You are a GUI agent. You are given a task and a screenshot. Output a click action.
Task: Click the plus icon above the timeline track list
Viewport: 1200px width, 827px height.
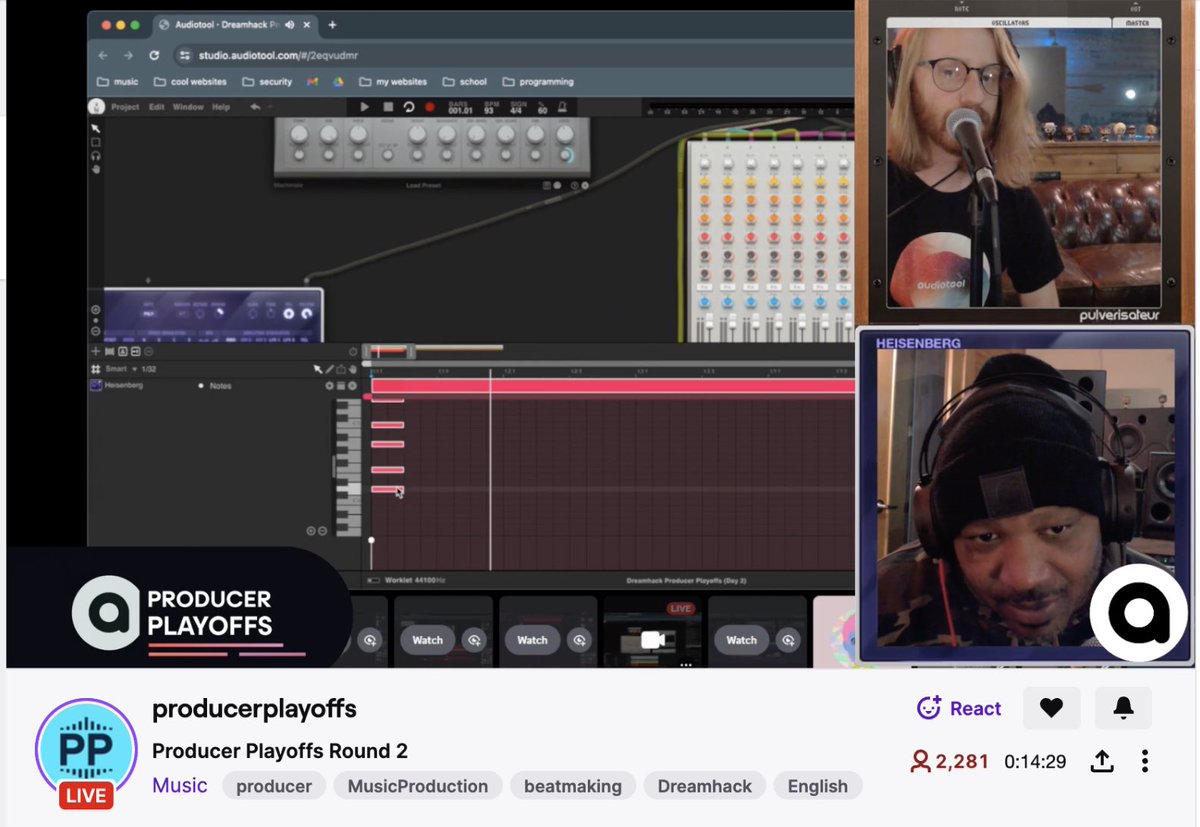point(96,351)
